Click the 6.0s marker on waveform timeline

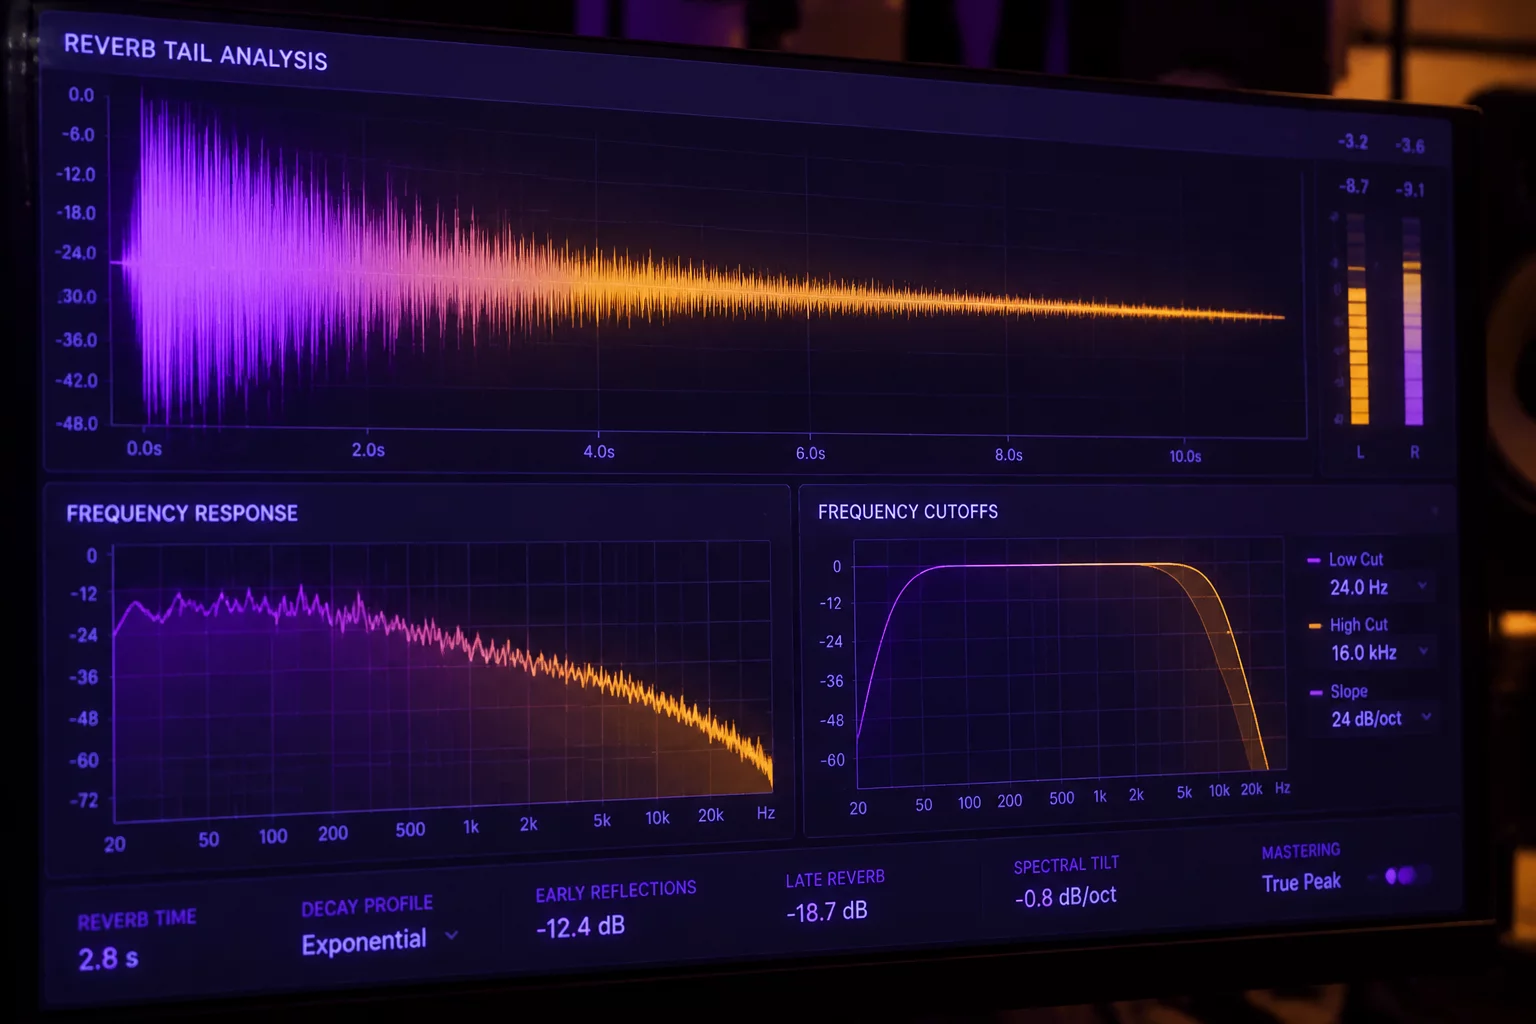[810, 453]
